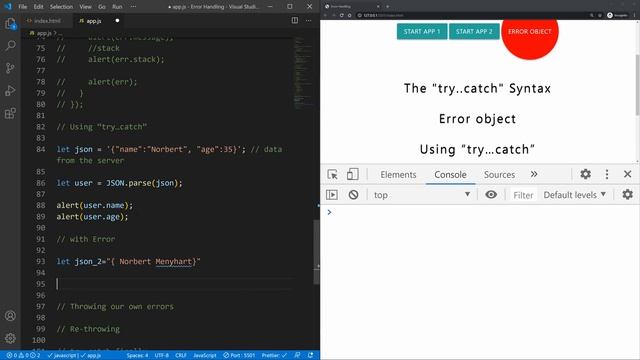Click the Filter input in console
The width and height of the screenshot is (640, 360).
(x=523, y=195)
